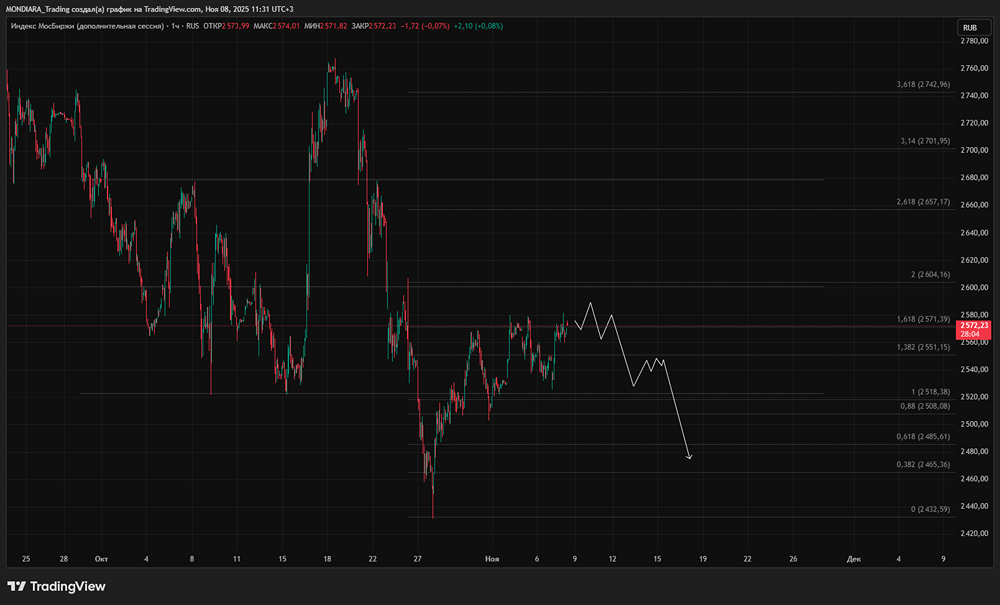1000x605 pixels.
Task: Click the Fibonacci label 2 (2 604,16)
Action: [930, 275]
